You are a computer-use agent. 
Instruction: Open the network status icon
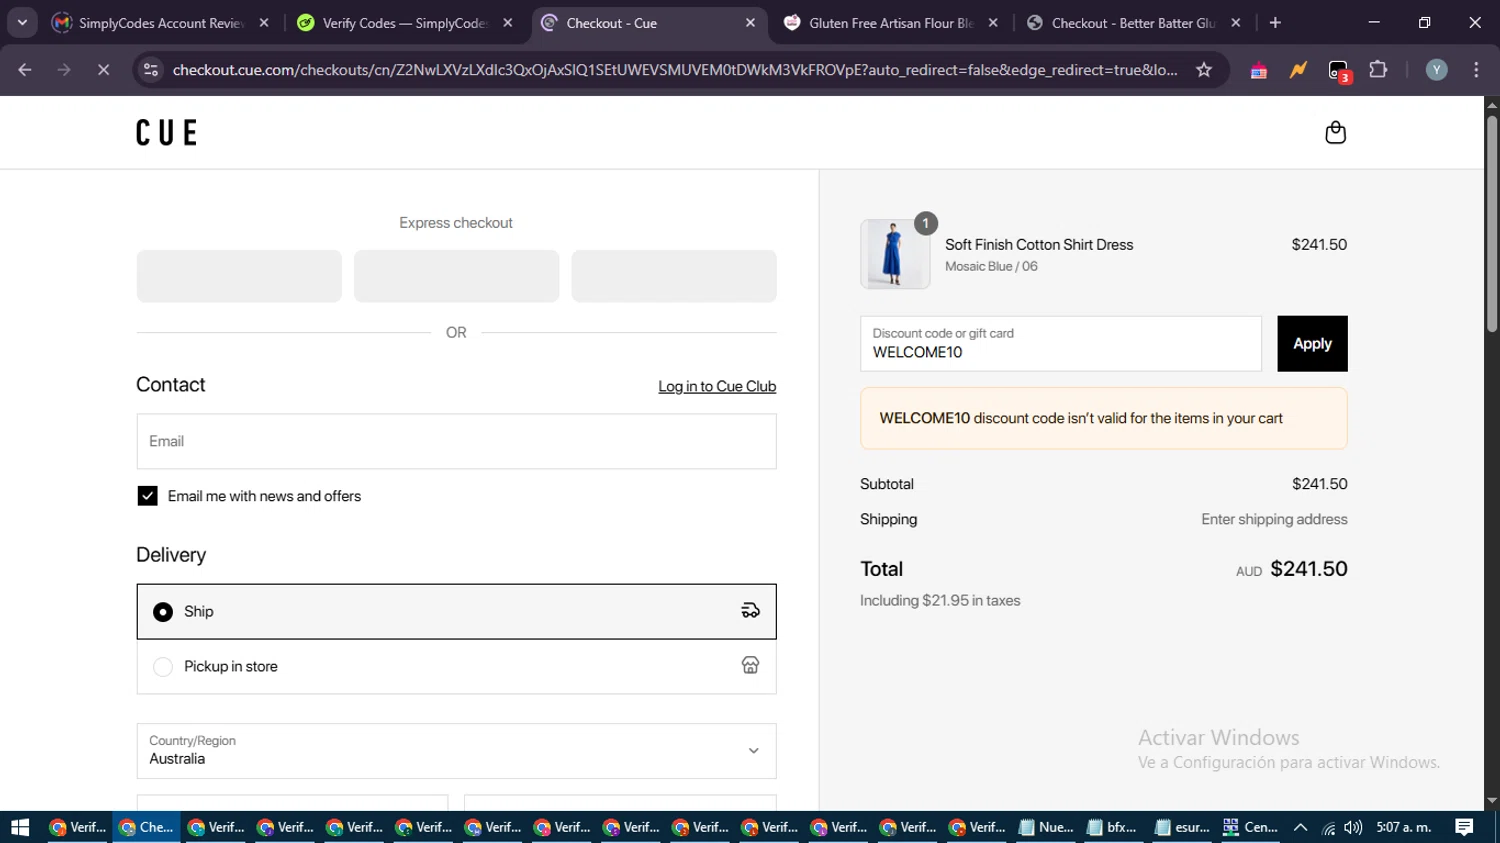pos(1328,827)
